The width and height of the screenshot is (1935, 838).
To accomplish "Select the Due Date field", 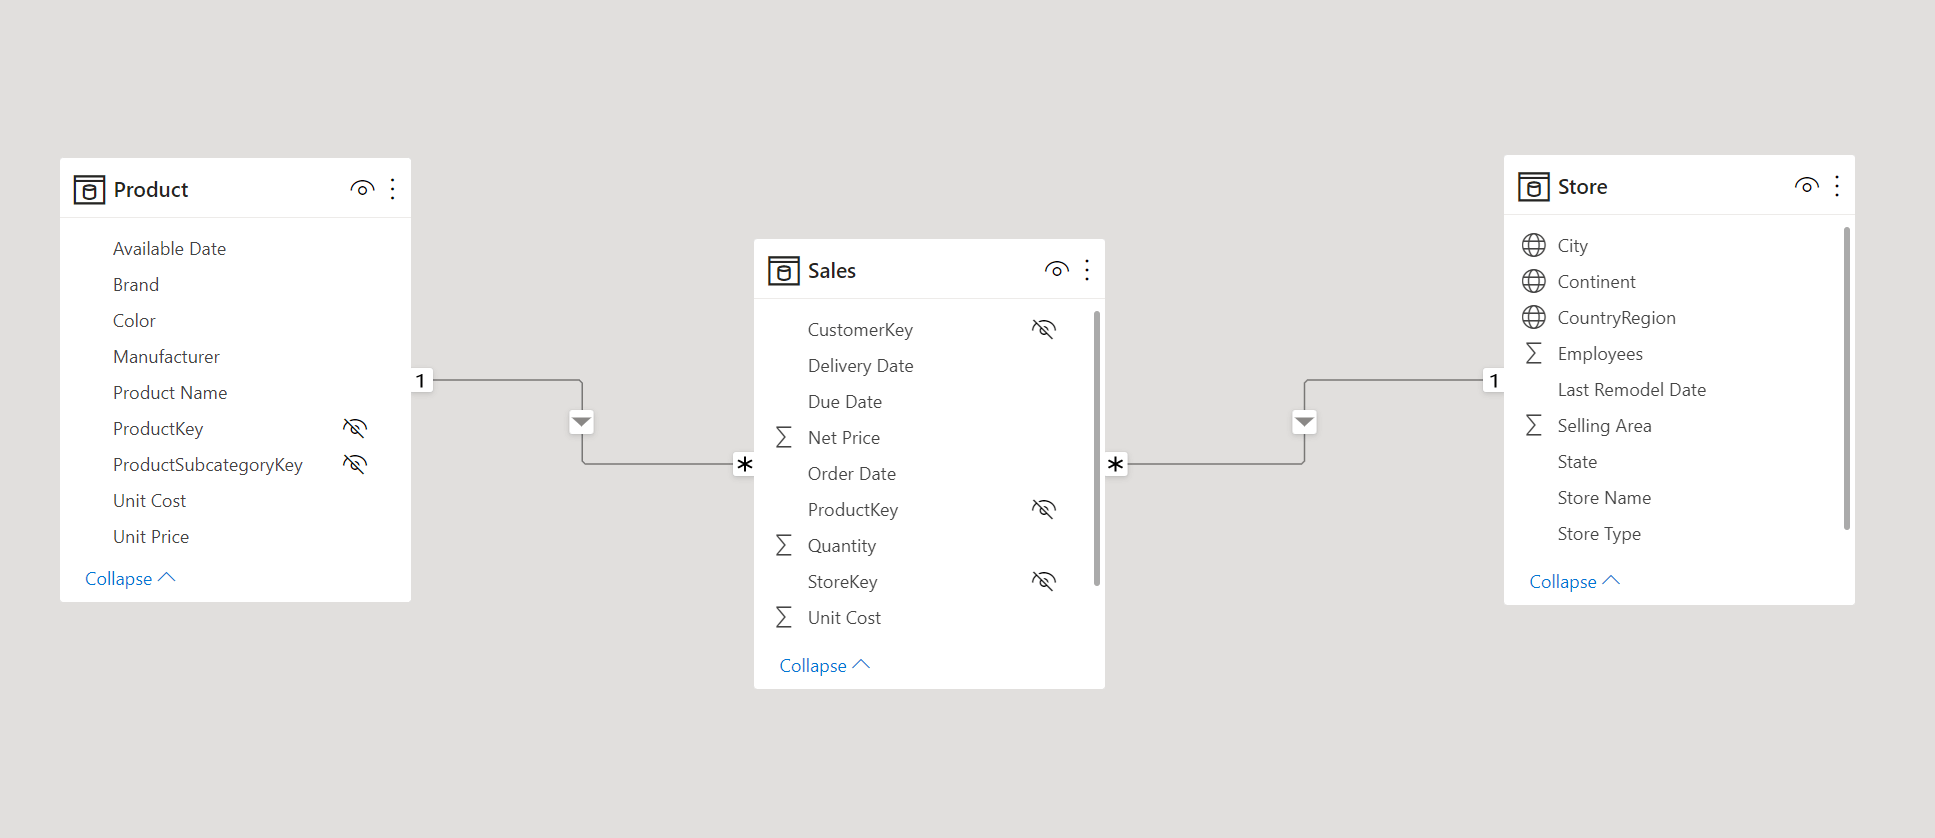I will pyautogui.click(x=845, y=402).
